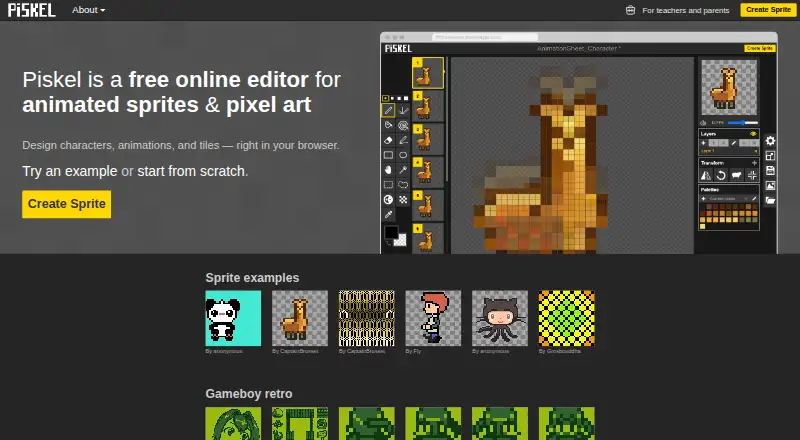Select the Pen tool in editor preview
Image resolution: width=800 pixels, height=440 pixels.
coord(388,110)
